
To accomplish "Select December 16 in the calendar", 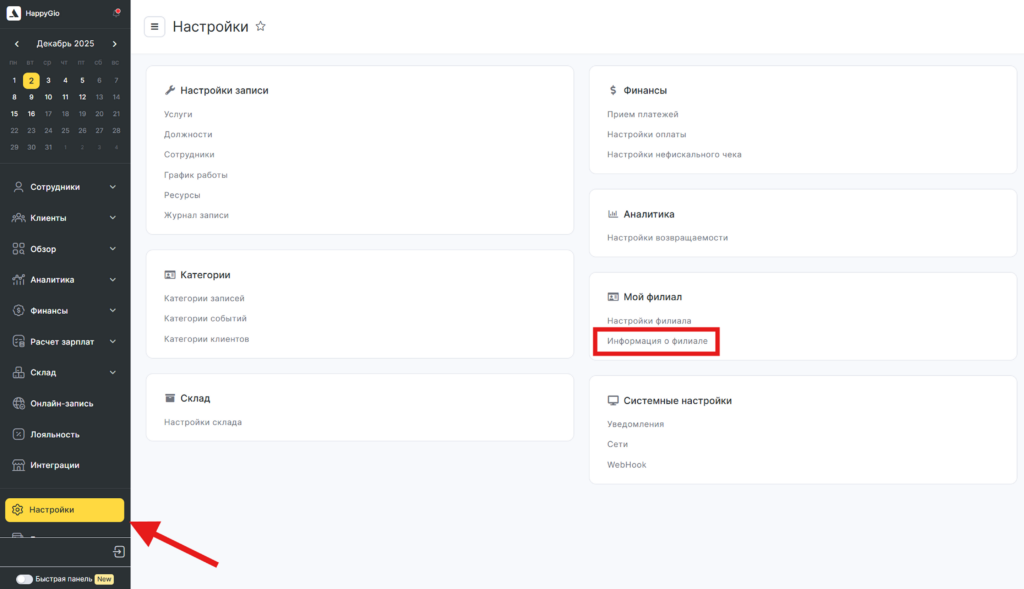I will click(31, 114).
